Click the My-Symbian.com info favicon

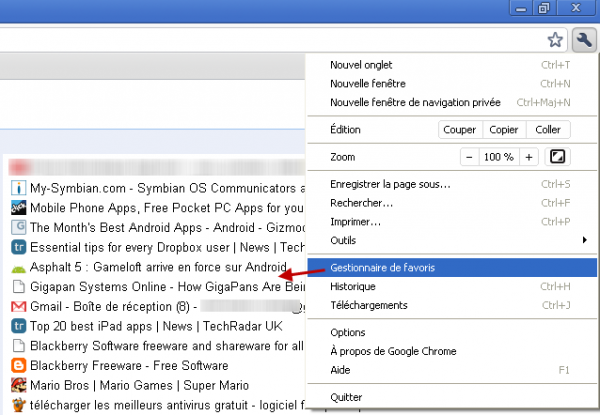(18, 188)
